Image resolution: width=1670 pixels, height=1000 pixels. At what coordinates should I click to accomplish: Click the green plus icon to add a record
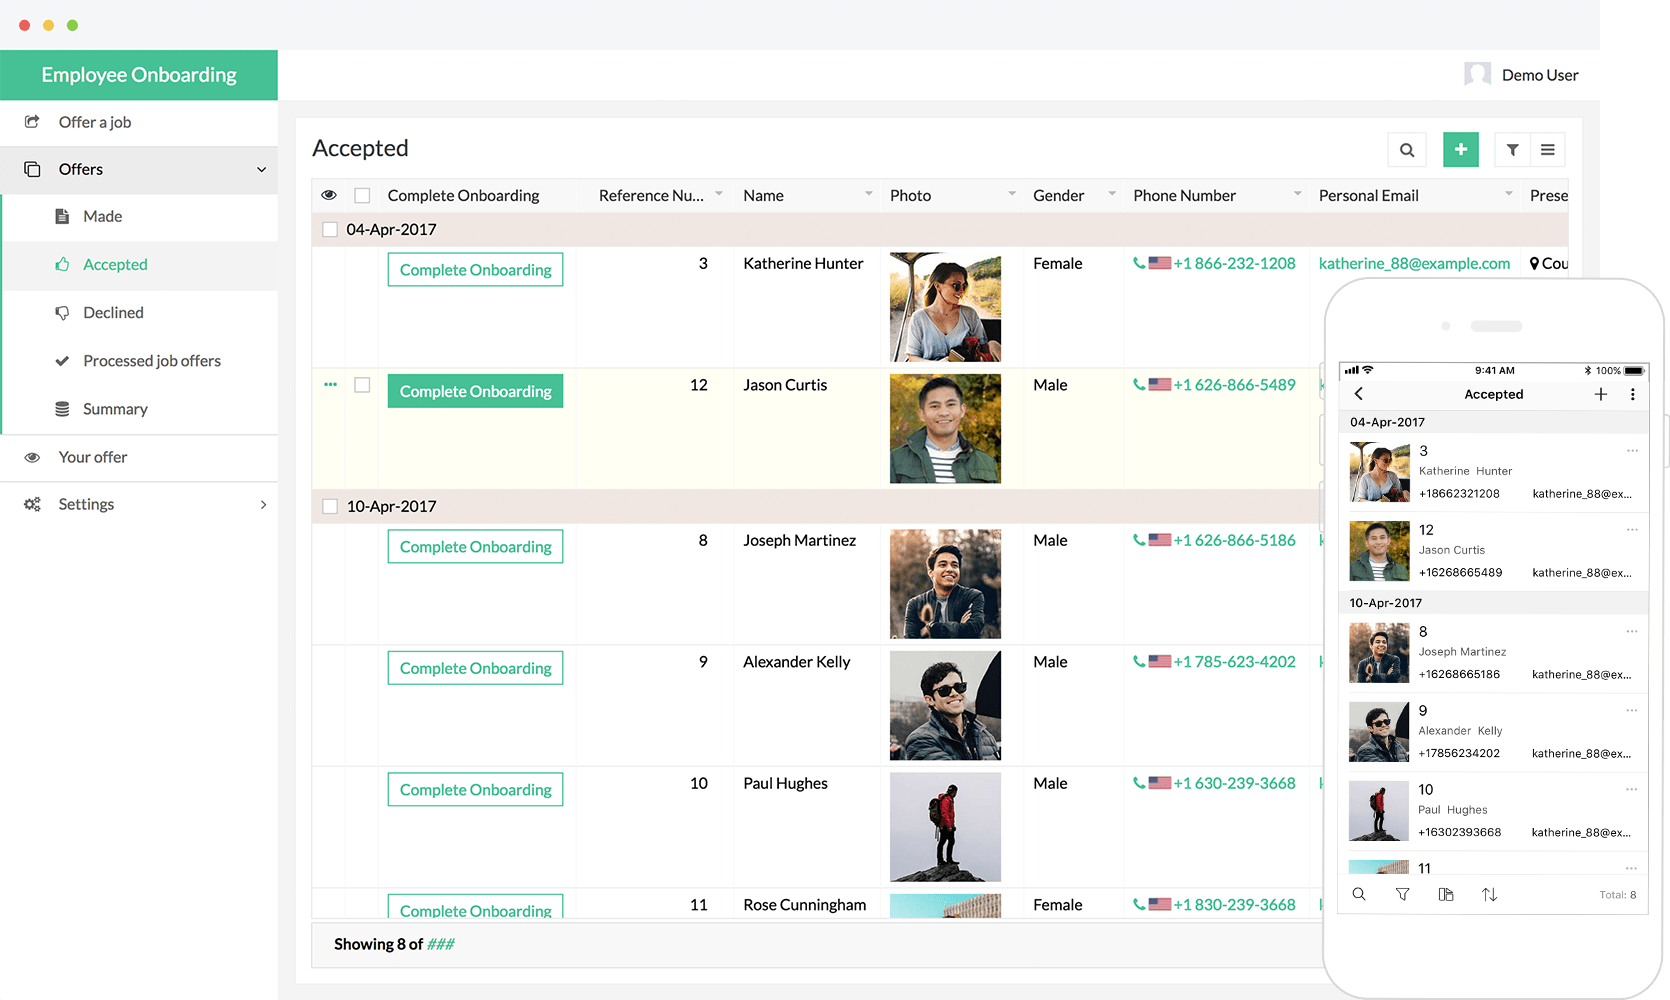pyautogui.click(x=1461, y=149)
